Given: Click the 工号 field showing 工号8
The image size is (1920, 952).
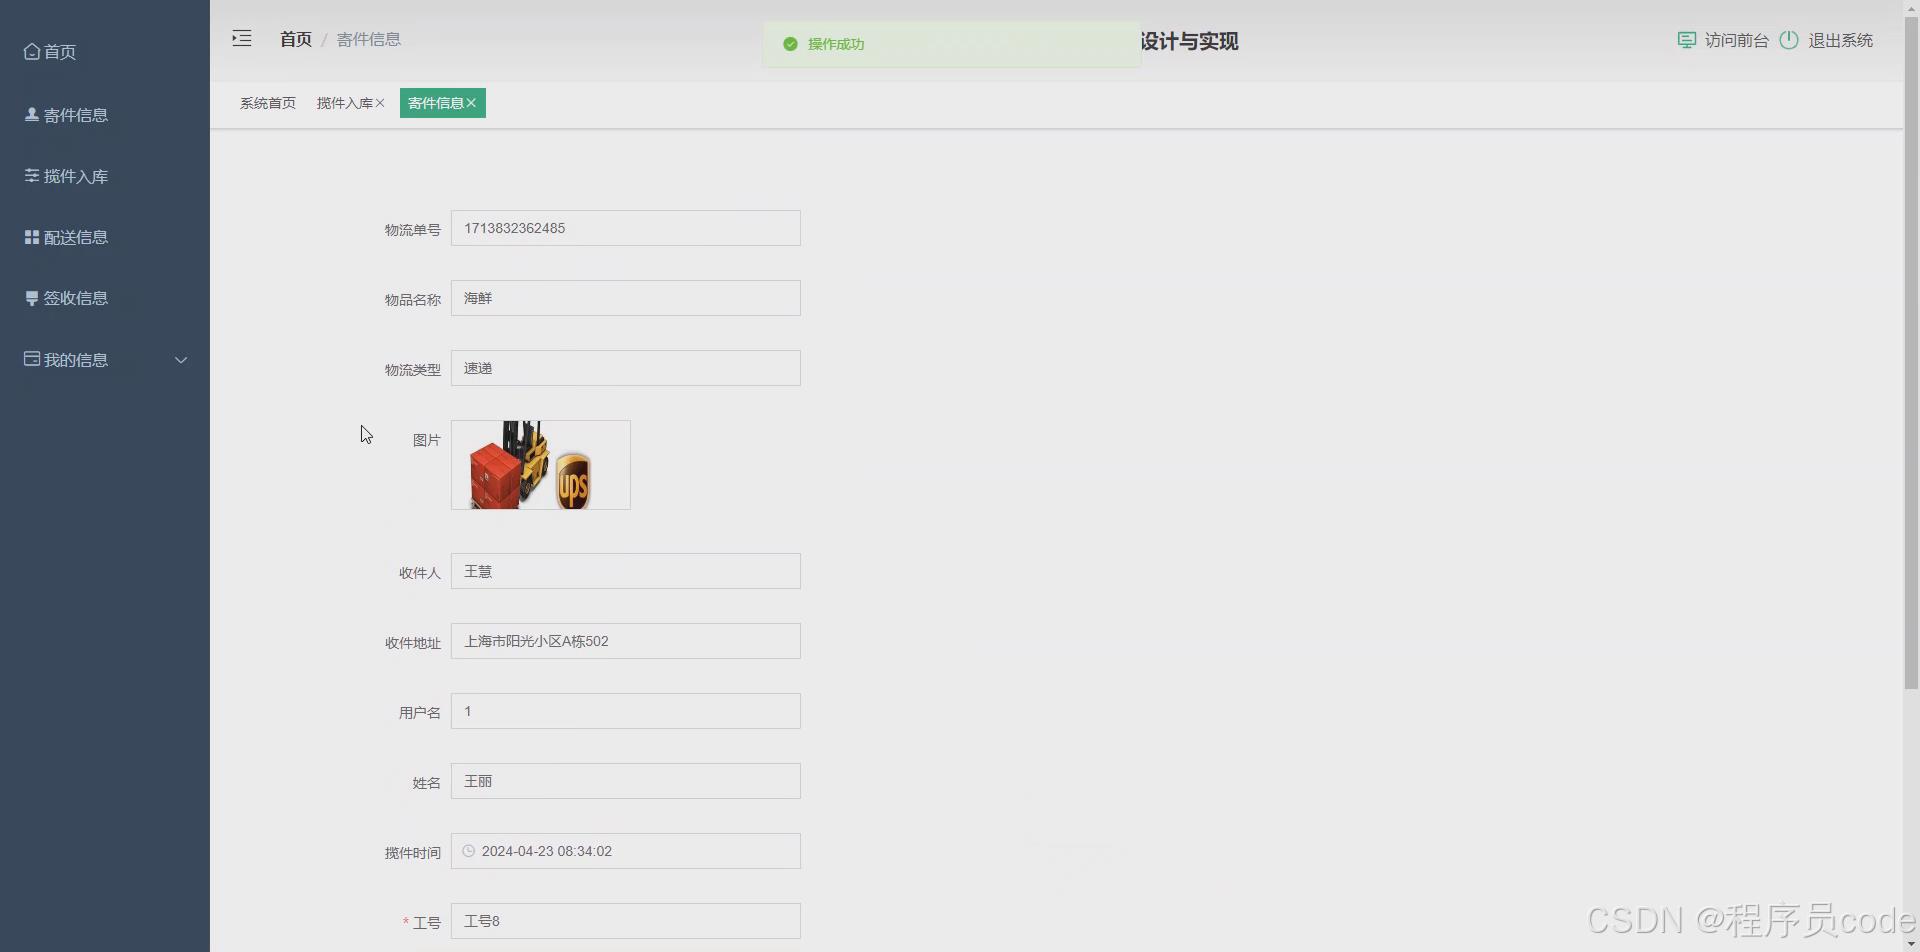Looking at the screenshot, I should pyautogui.click(x=626, y=921).
